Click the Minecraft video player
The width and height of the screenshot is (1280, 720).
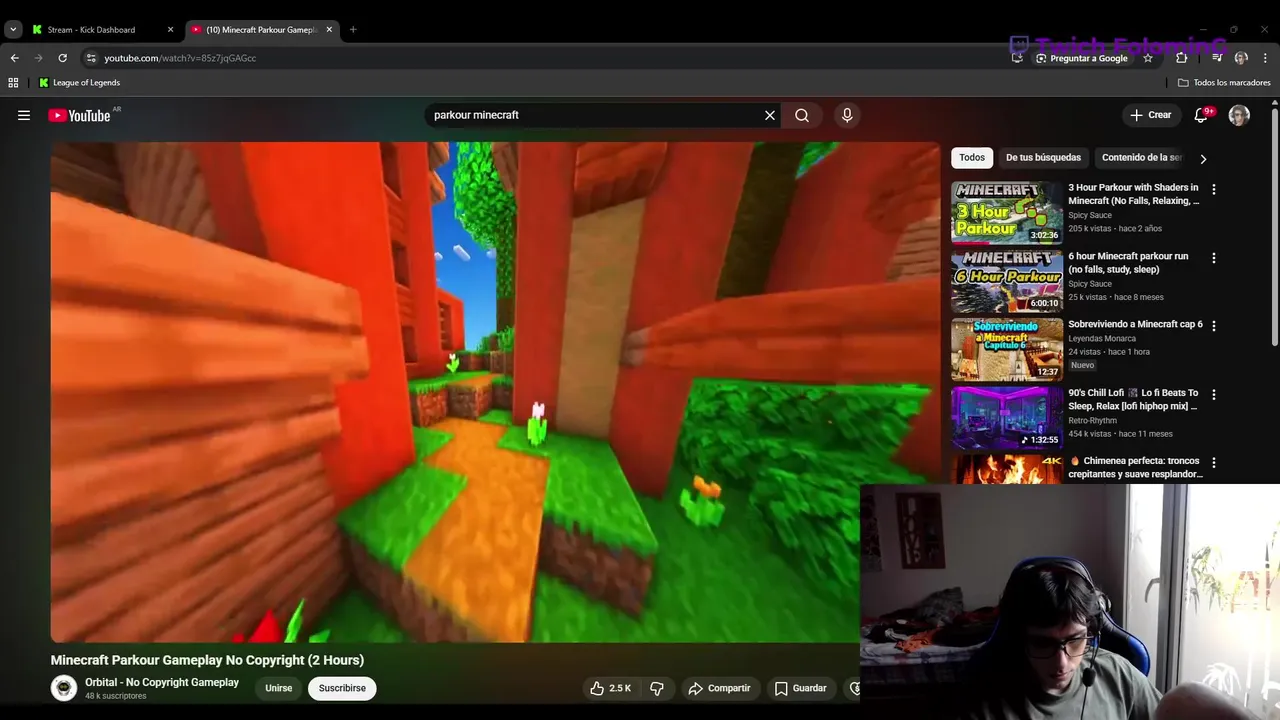[496, 392]
